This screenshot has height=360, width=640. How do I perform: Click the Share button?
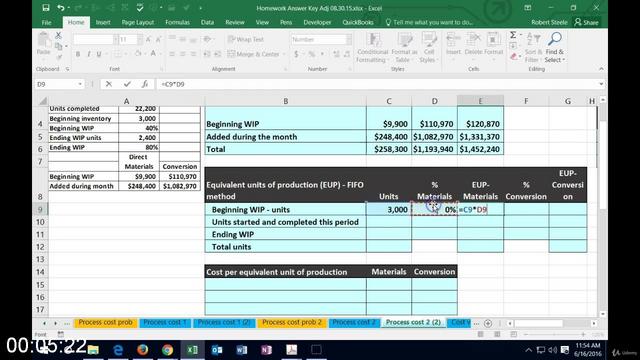tap(587, 22)
